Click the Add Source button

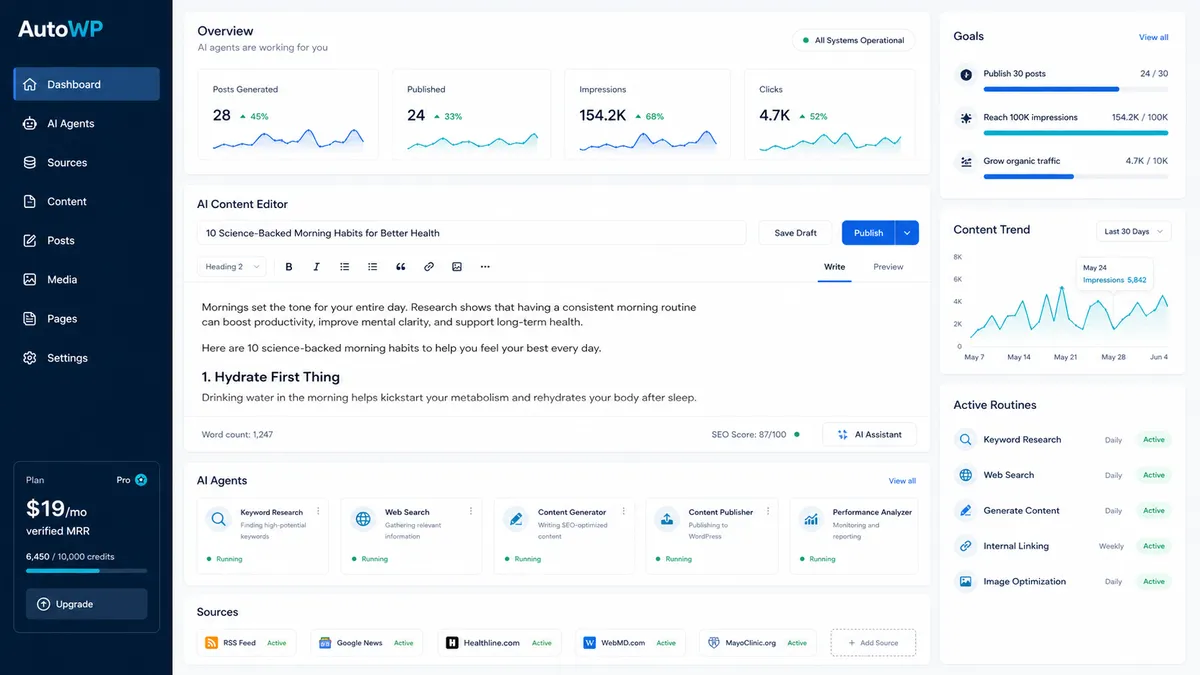tap(873, 643)
